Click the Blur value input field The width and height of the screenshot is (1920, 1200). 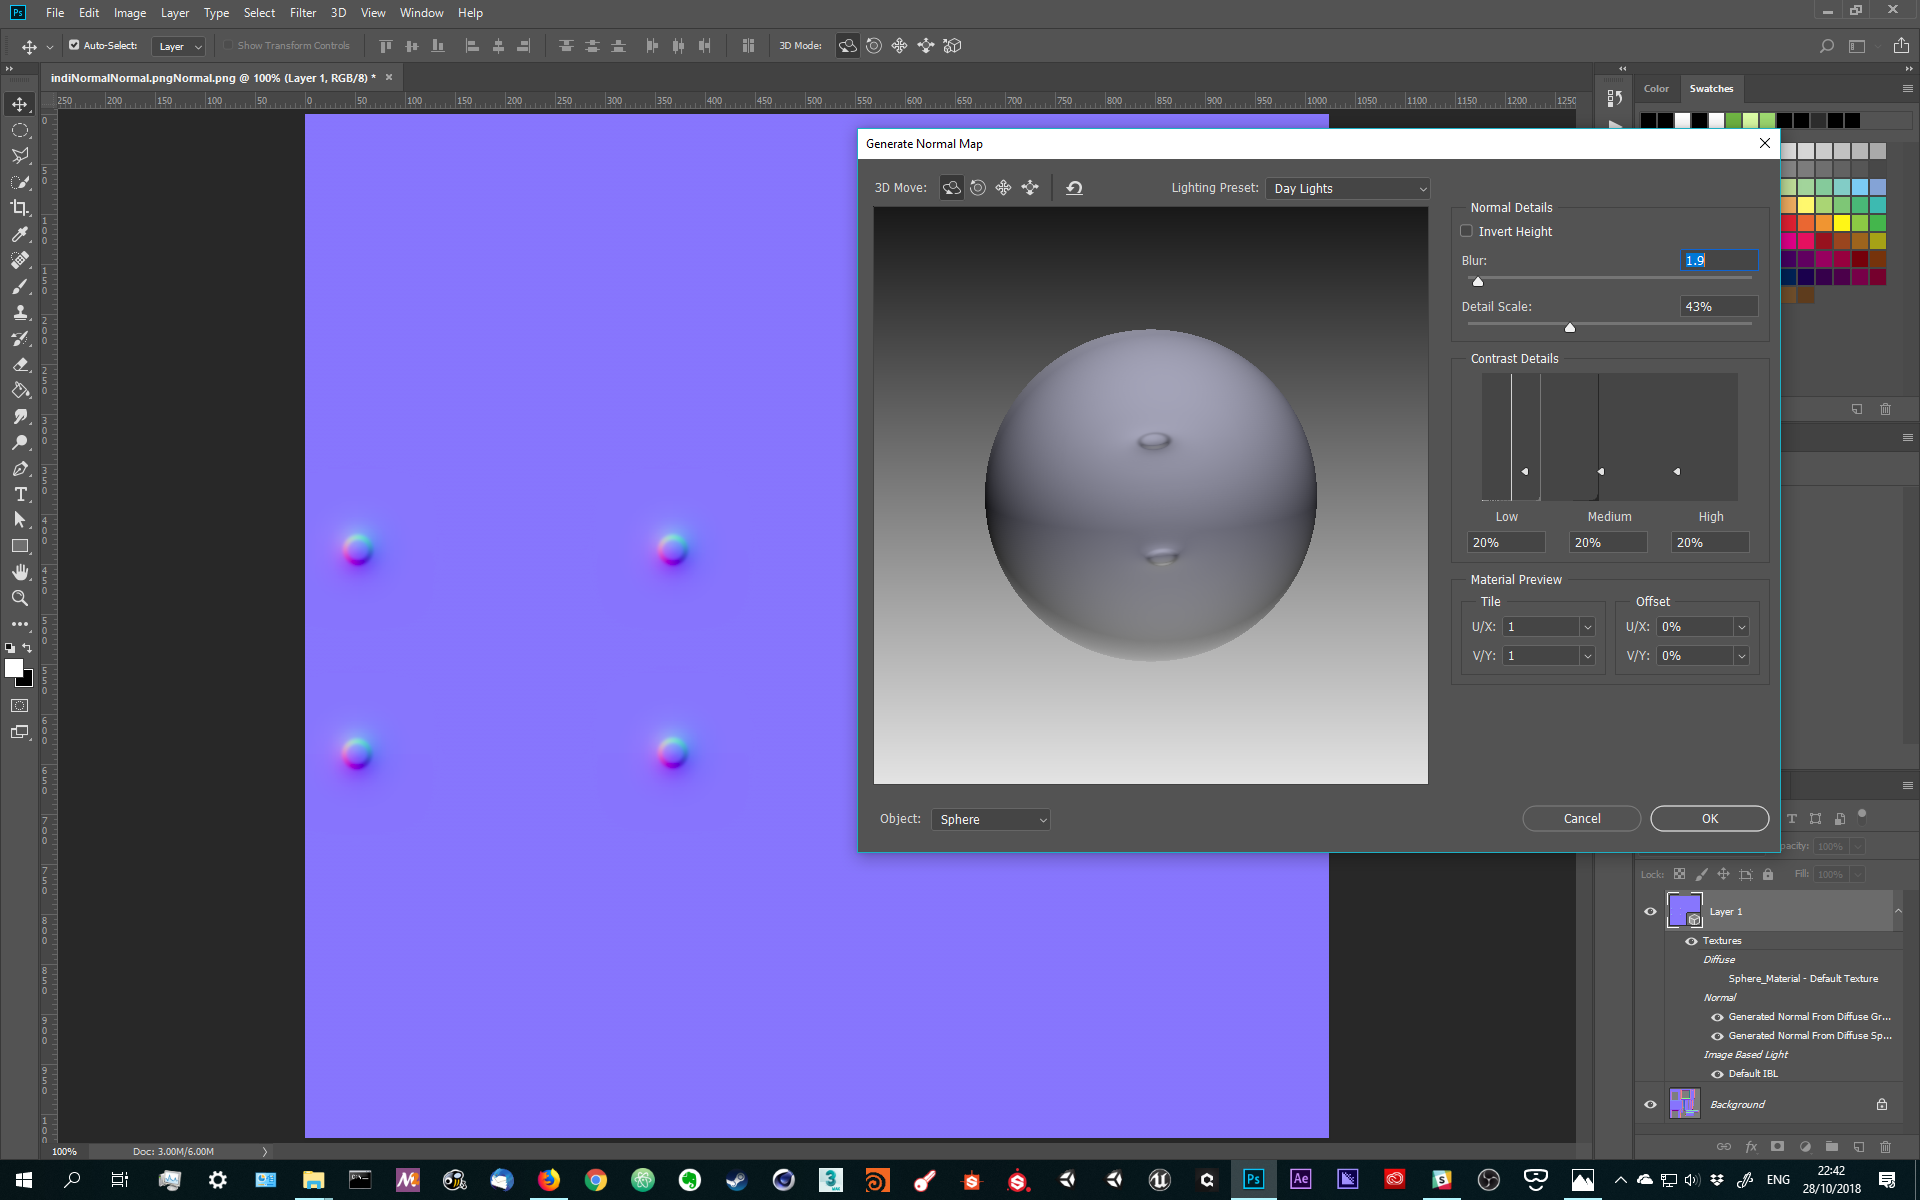tap(1718, 260)
